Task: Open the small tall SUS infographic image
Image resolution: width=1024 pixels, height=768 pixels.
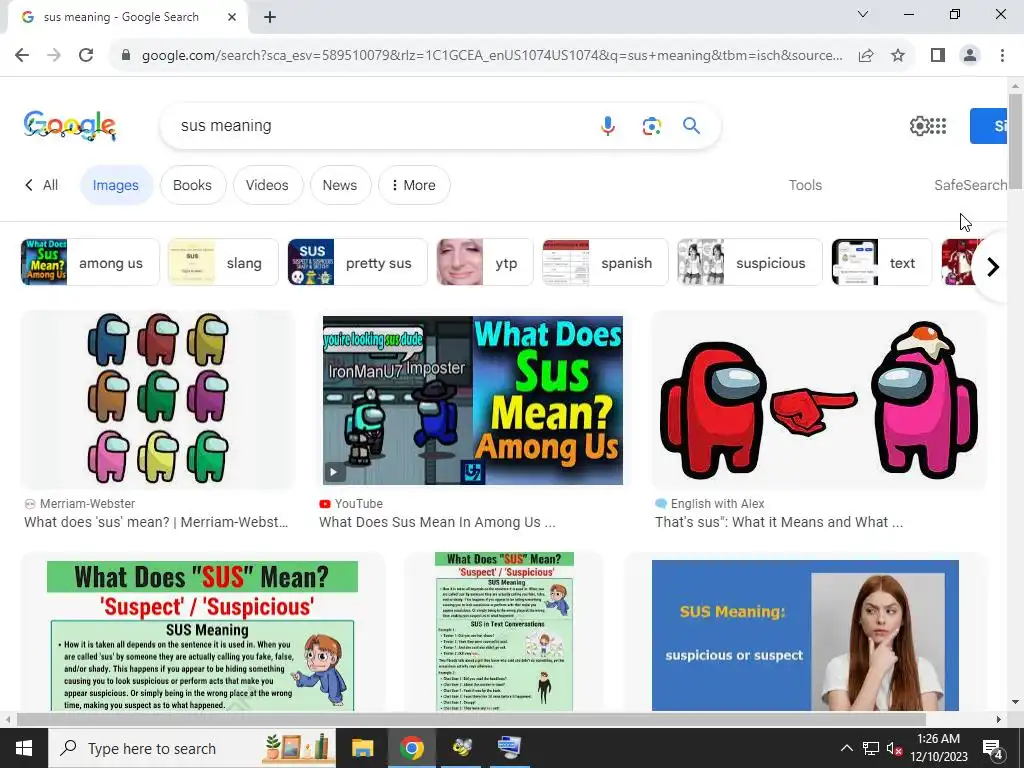Action: click(504, 632)
